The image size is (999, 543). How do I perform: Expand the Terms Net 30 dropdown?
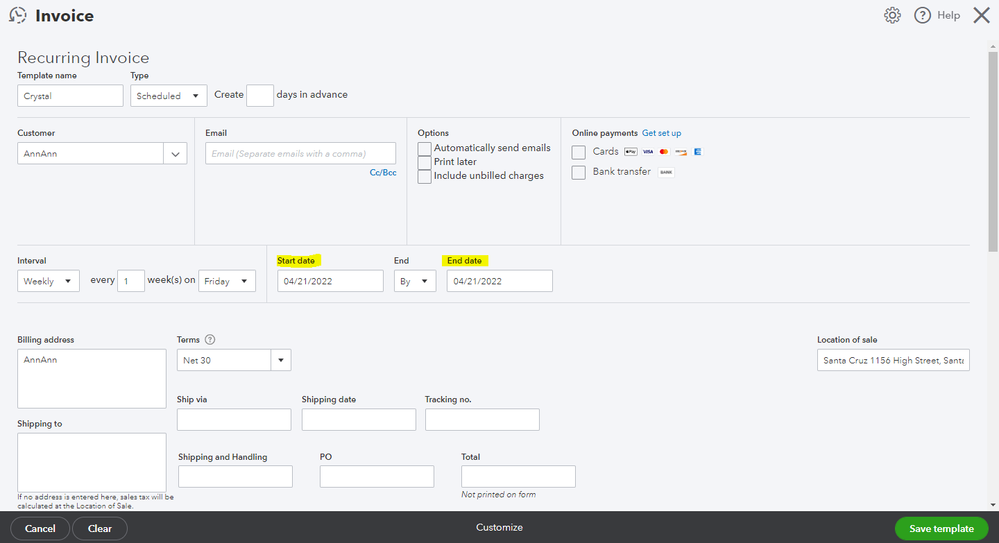click(281, 360)
